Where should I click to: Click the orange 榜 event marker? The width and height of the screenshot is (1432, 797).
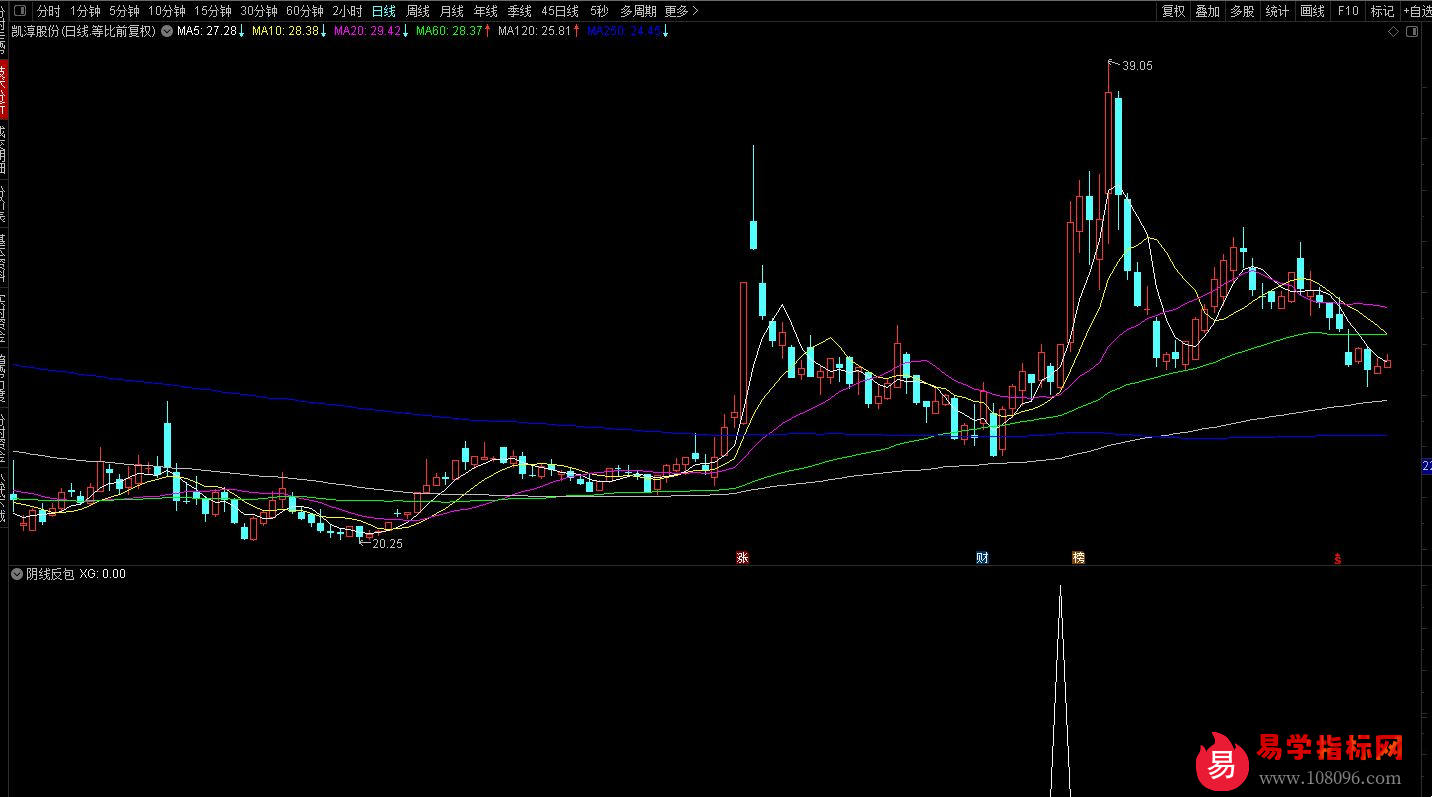[x=1078, y=558]
